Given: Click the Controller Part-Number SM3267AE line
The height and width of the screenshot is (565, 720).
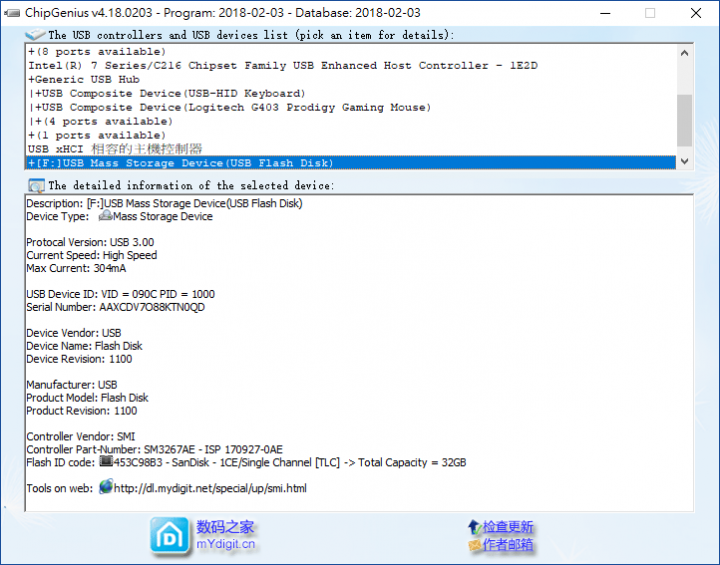Looking at the screenshot, I should (x=154, y=449).
